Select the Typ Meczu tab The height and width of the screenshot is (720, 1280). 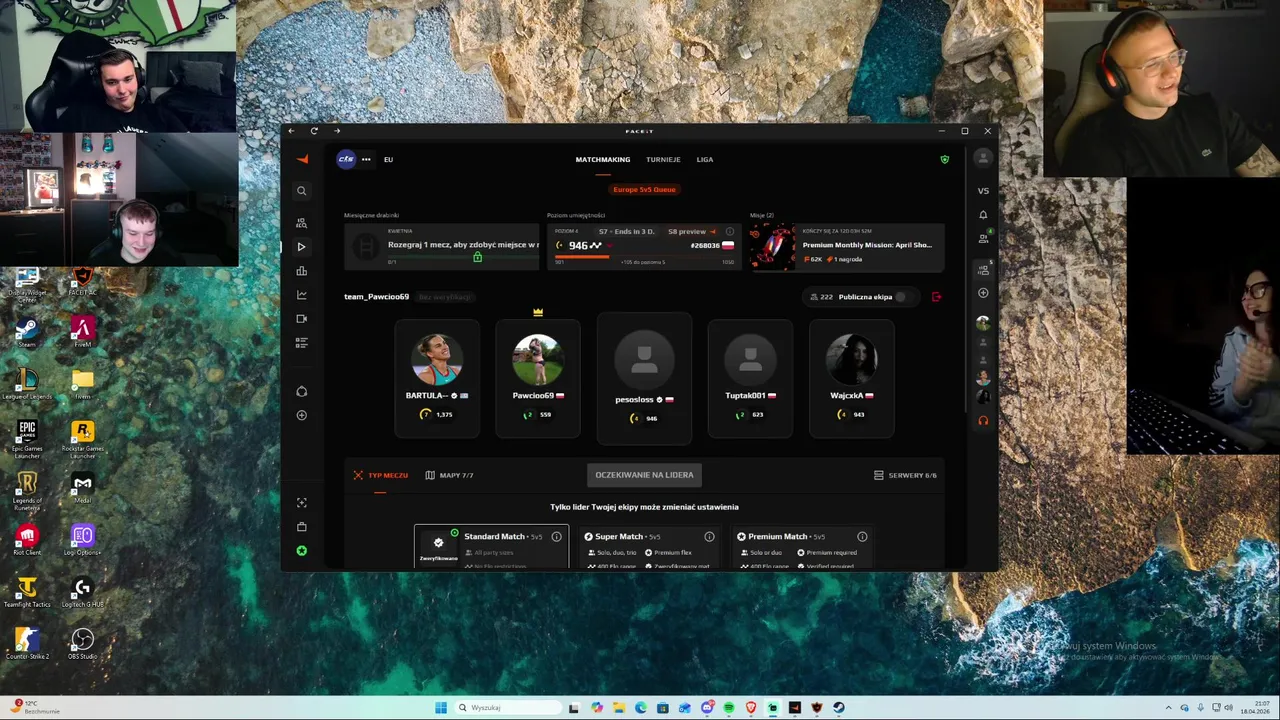pyautogui.click(x=380, y=475)
